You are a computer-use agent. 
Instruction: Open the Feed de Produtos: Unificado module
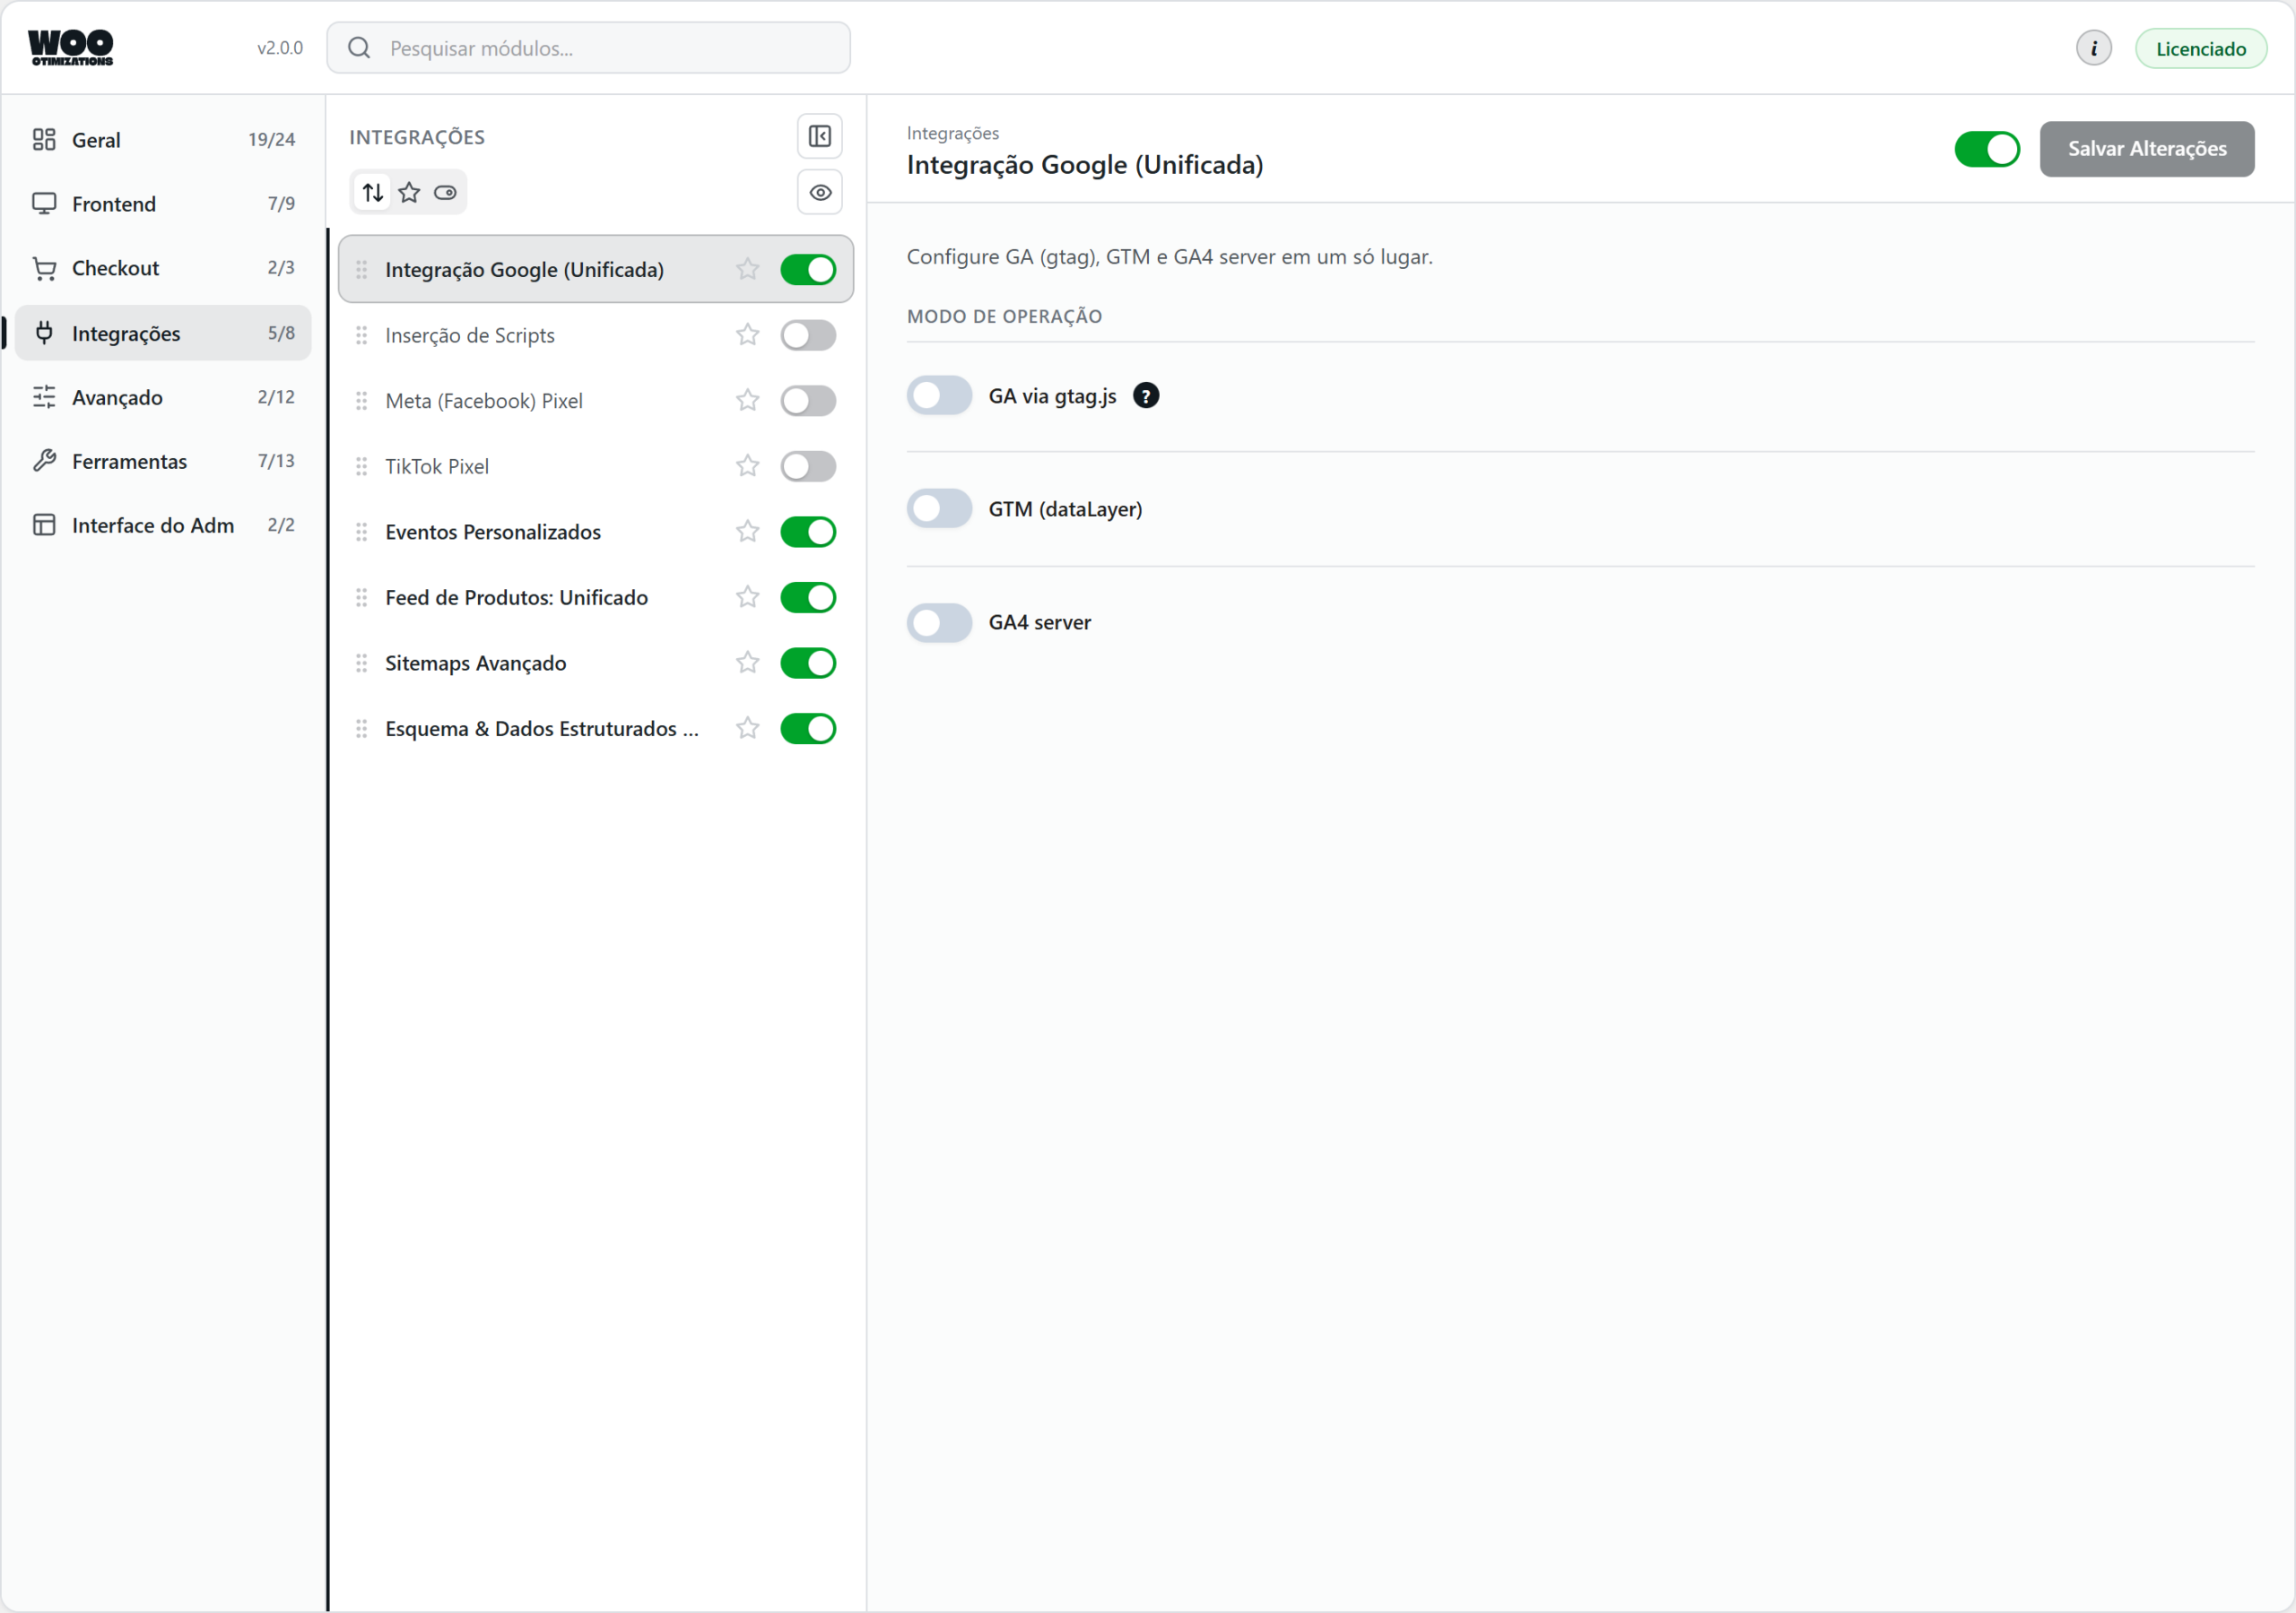(x=595, y=597)
